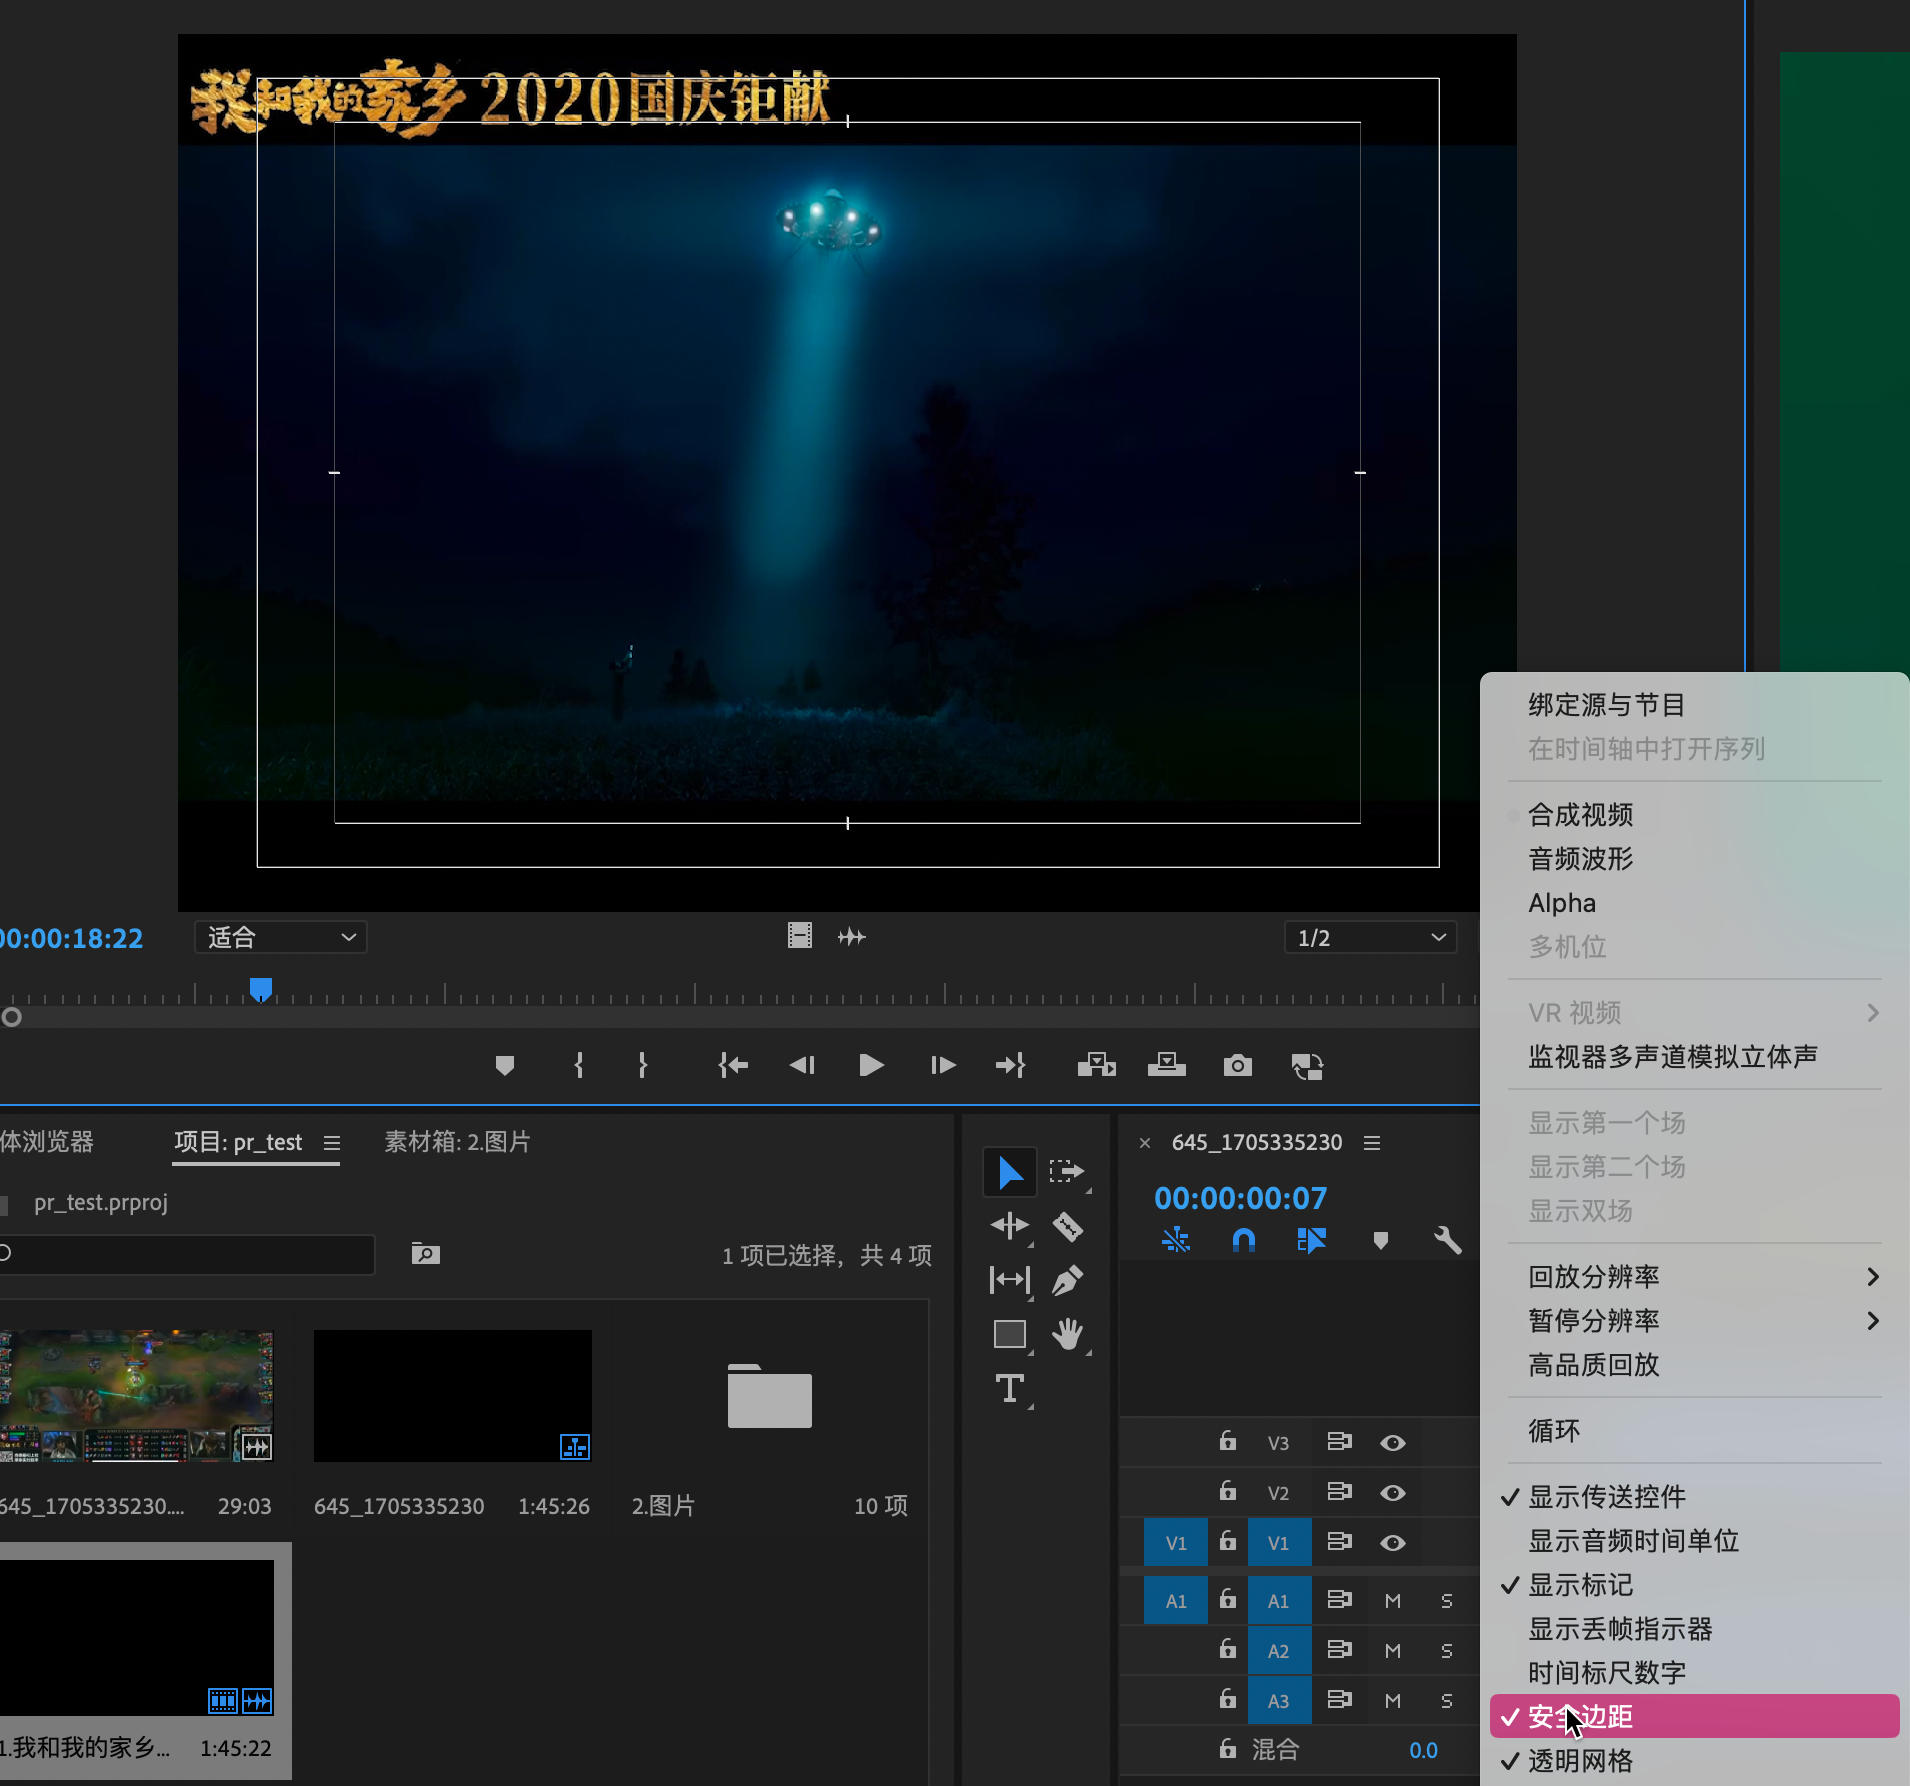
Task: Switch to 素材箱: 2.图片 tab
Action: (458, 1142)
